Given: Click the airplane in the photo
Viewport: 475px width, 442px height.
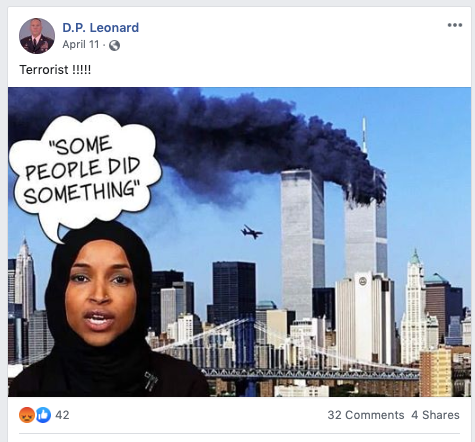Looking at the screenshot, I should coord(252,232).
